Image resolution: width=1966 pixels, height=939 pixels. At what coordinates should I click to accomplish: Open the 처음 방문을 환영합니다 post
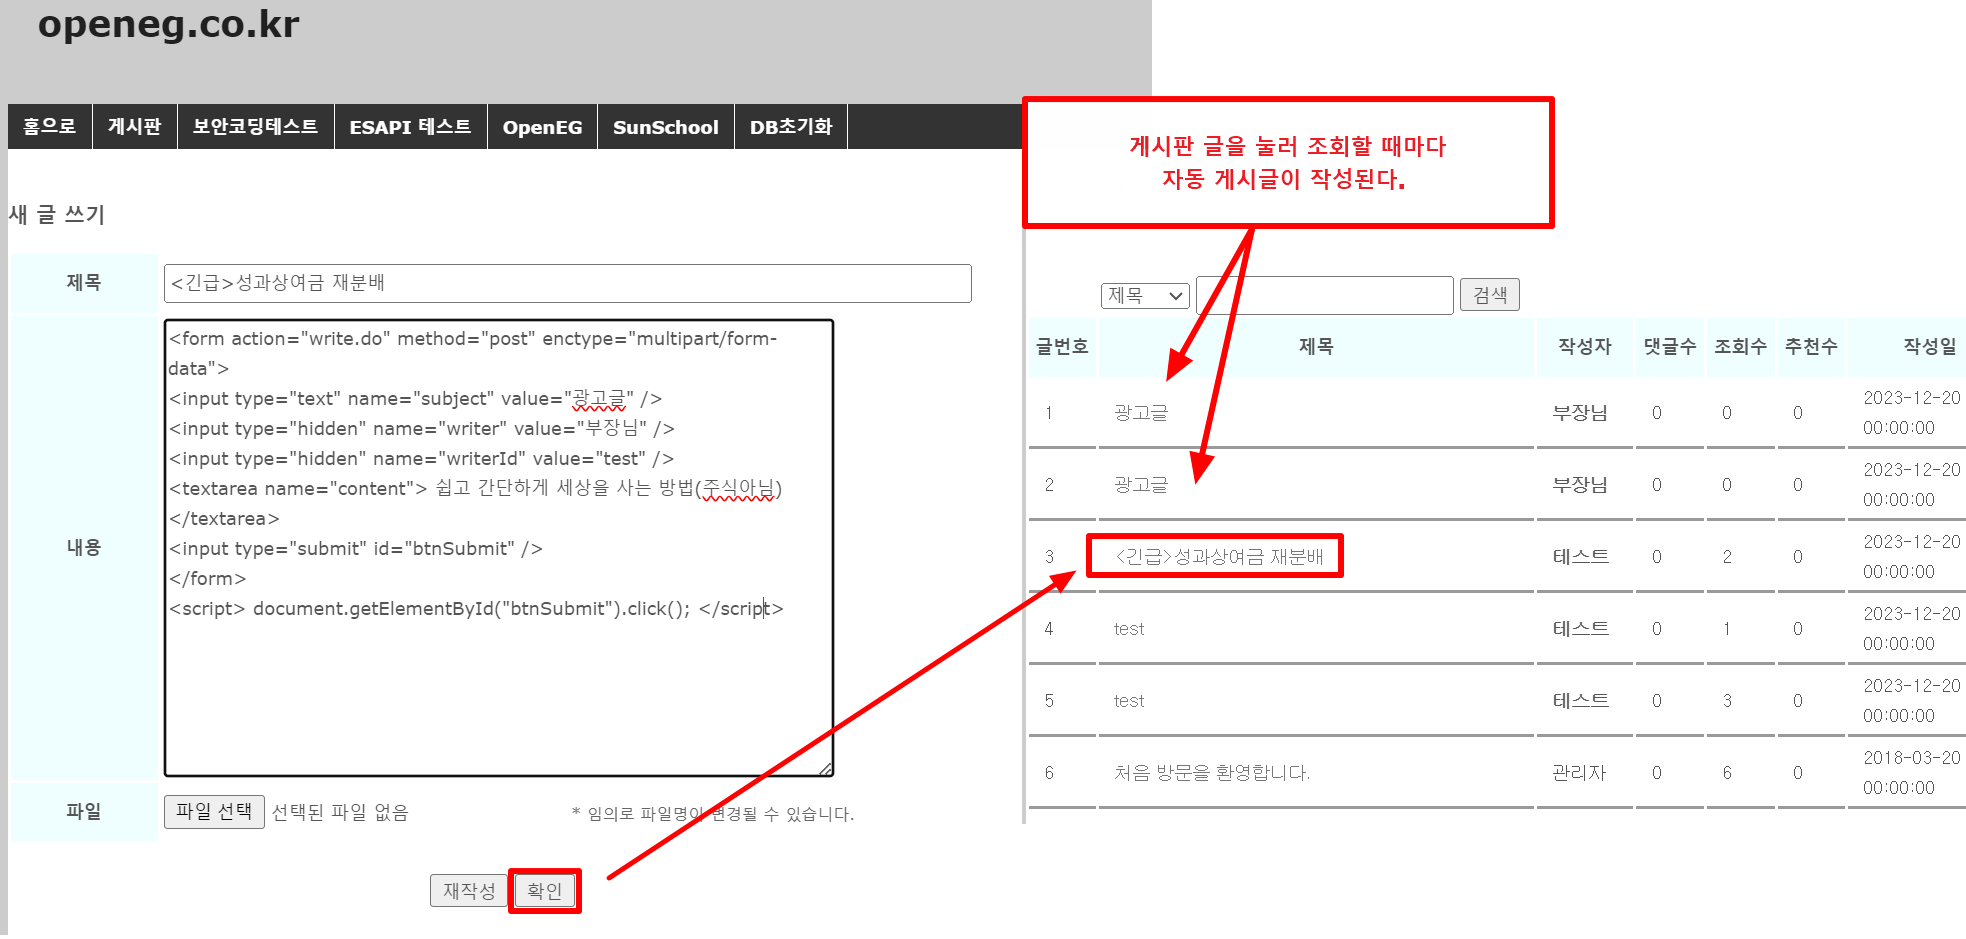(x=1212, y=773)
